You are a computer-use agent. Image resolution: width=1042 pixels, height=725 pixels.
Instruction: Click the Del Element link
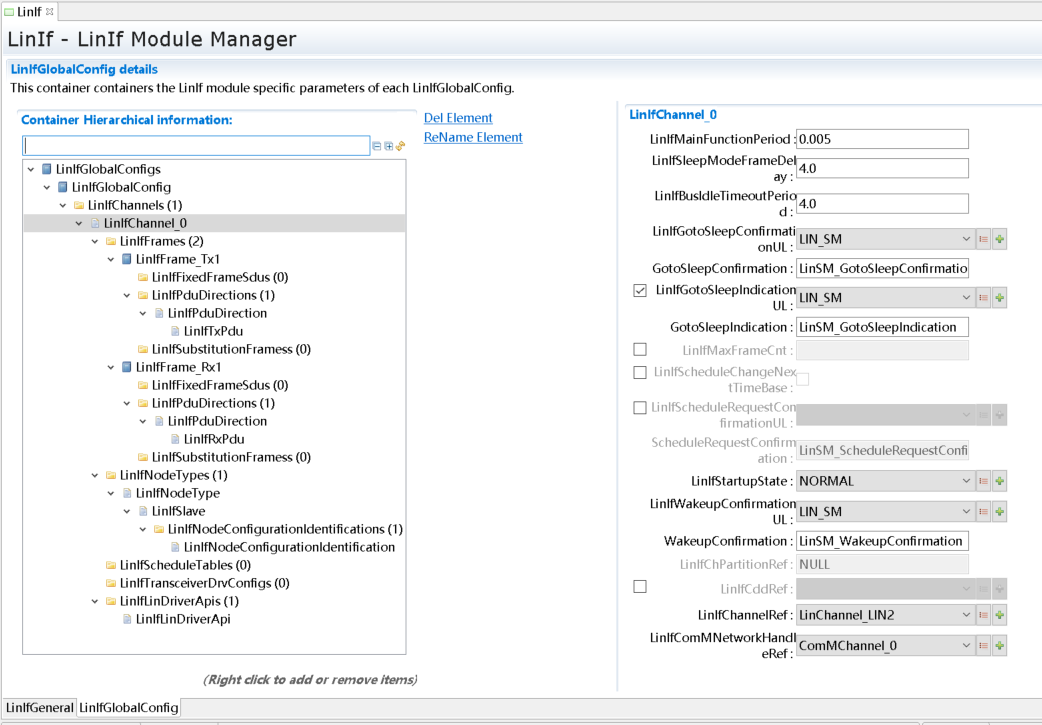[x=458, y=118]
